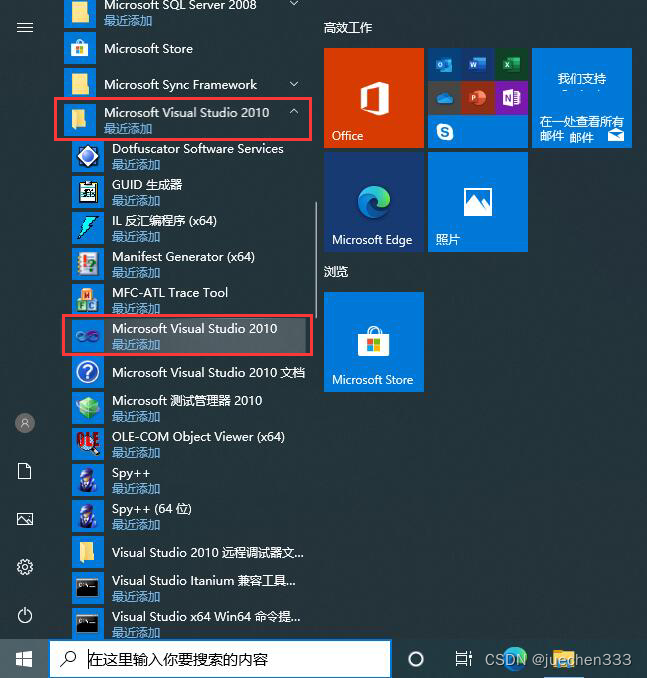Open the hamburger menu at top left
647x678 pixels.
tap(25, 28)
